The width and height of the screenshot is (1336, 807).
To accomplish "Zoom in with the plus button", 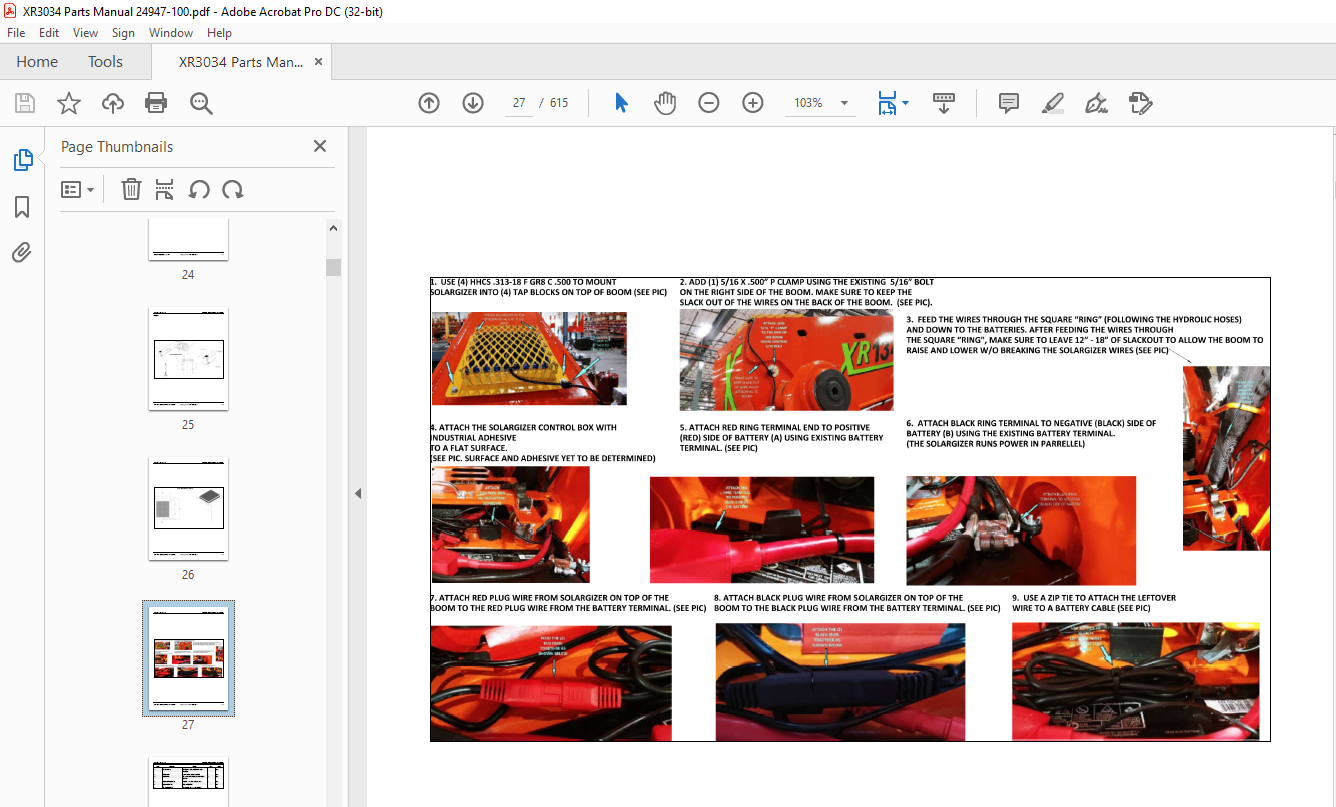I will pyautogui.click(x=753, y=103).
